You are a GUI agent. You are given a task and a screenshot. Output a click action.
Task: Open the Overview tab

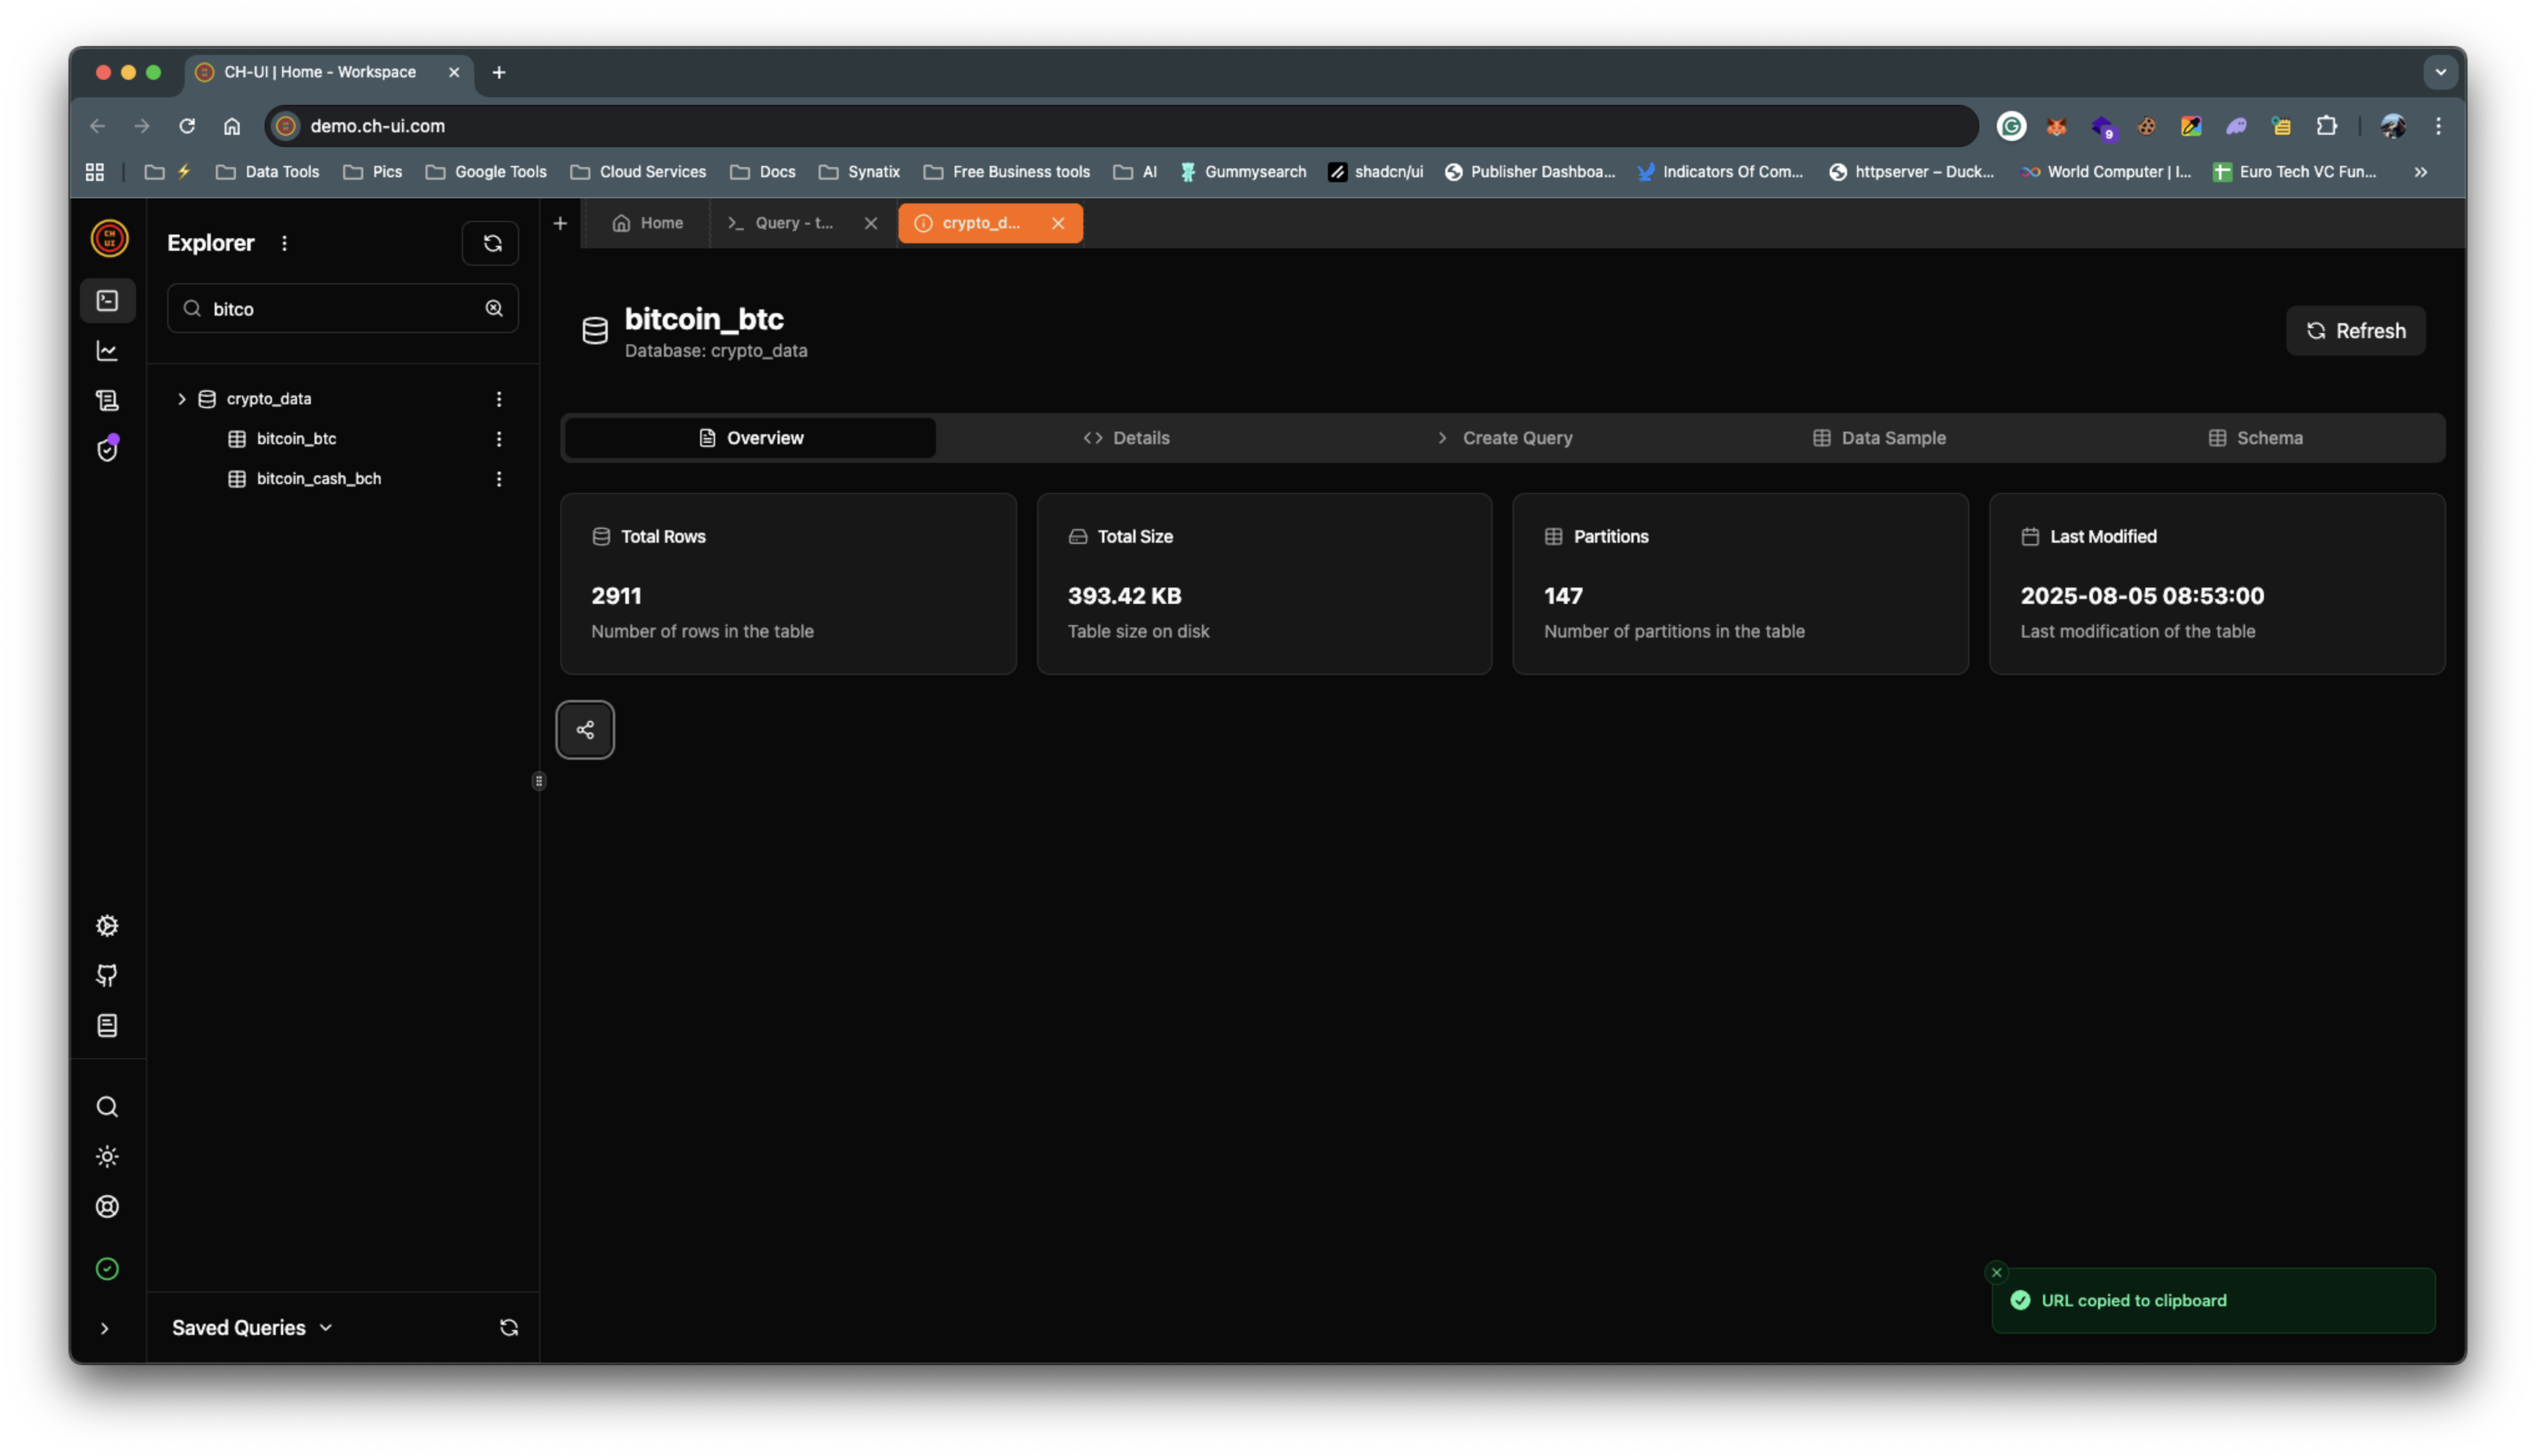[750, 438]
